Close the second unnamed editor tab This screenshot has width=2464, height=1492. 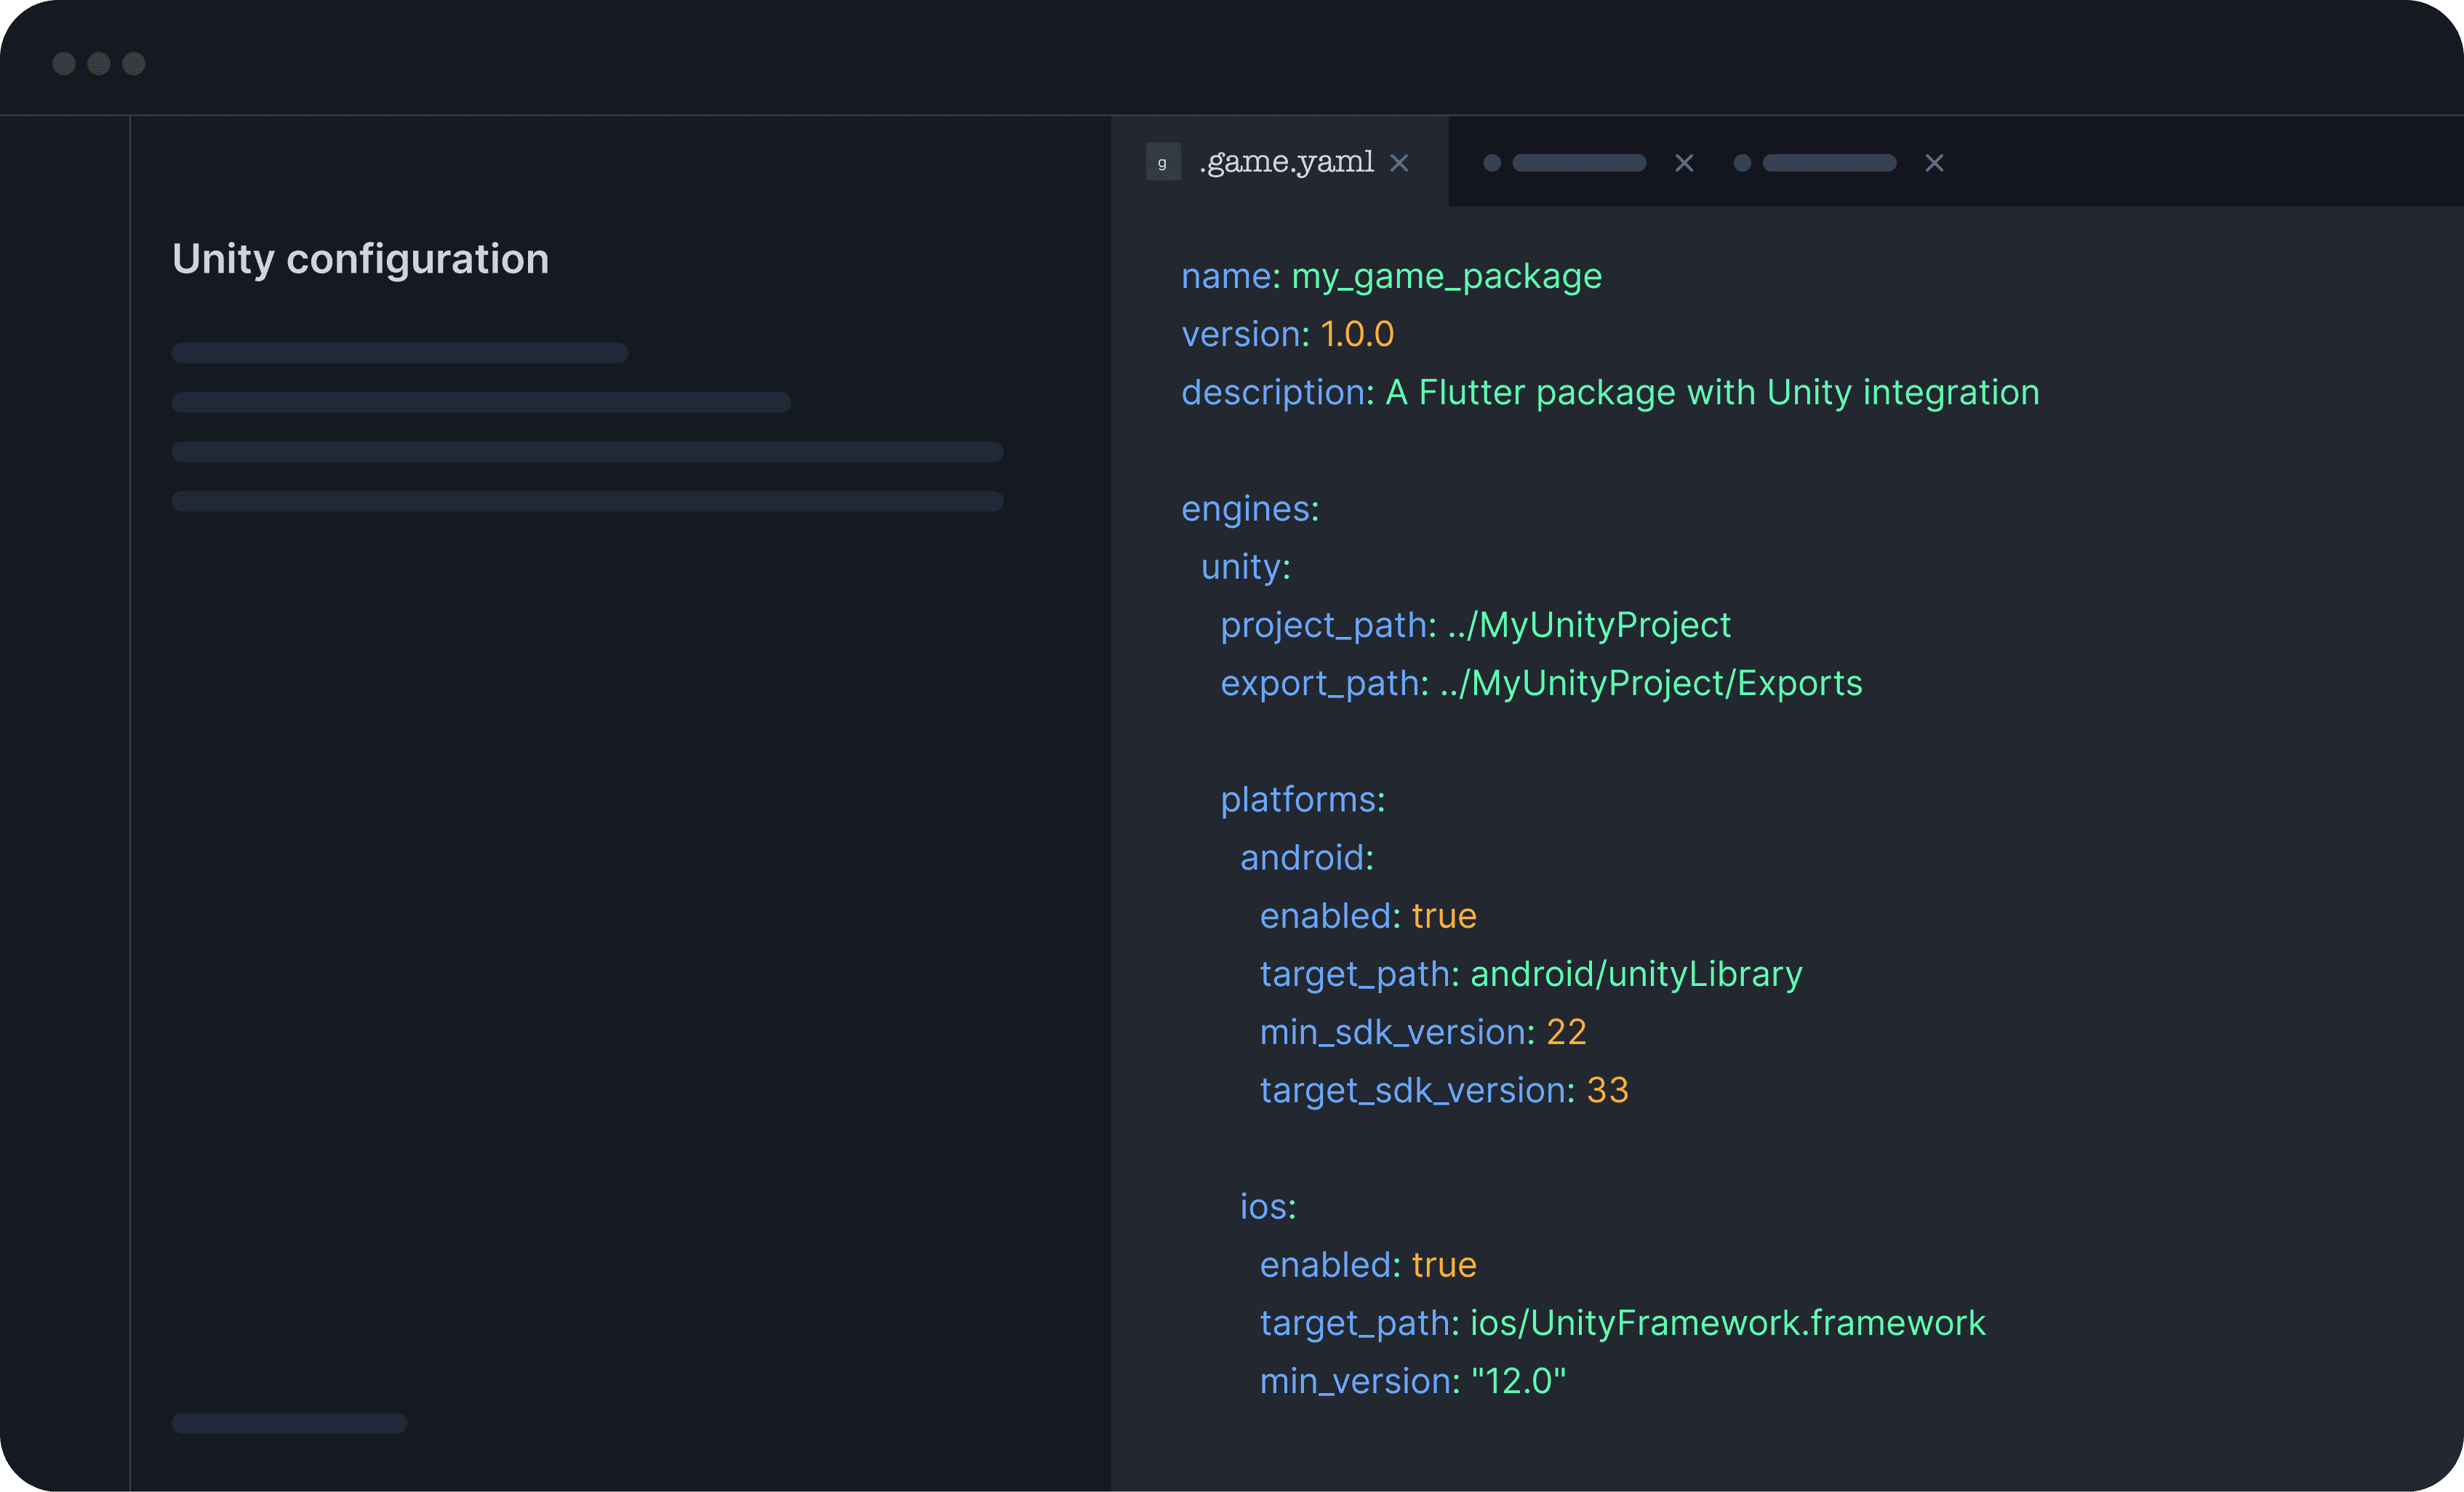click(1684, 163)
